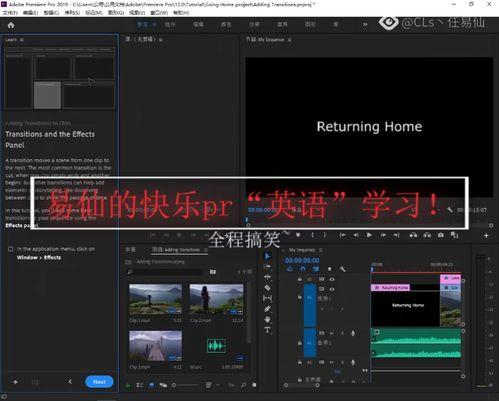
Task: Select the Slip tool
Action: pyautogui.click(x=267, y=298)
